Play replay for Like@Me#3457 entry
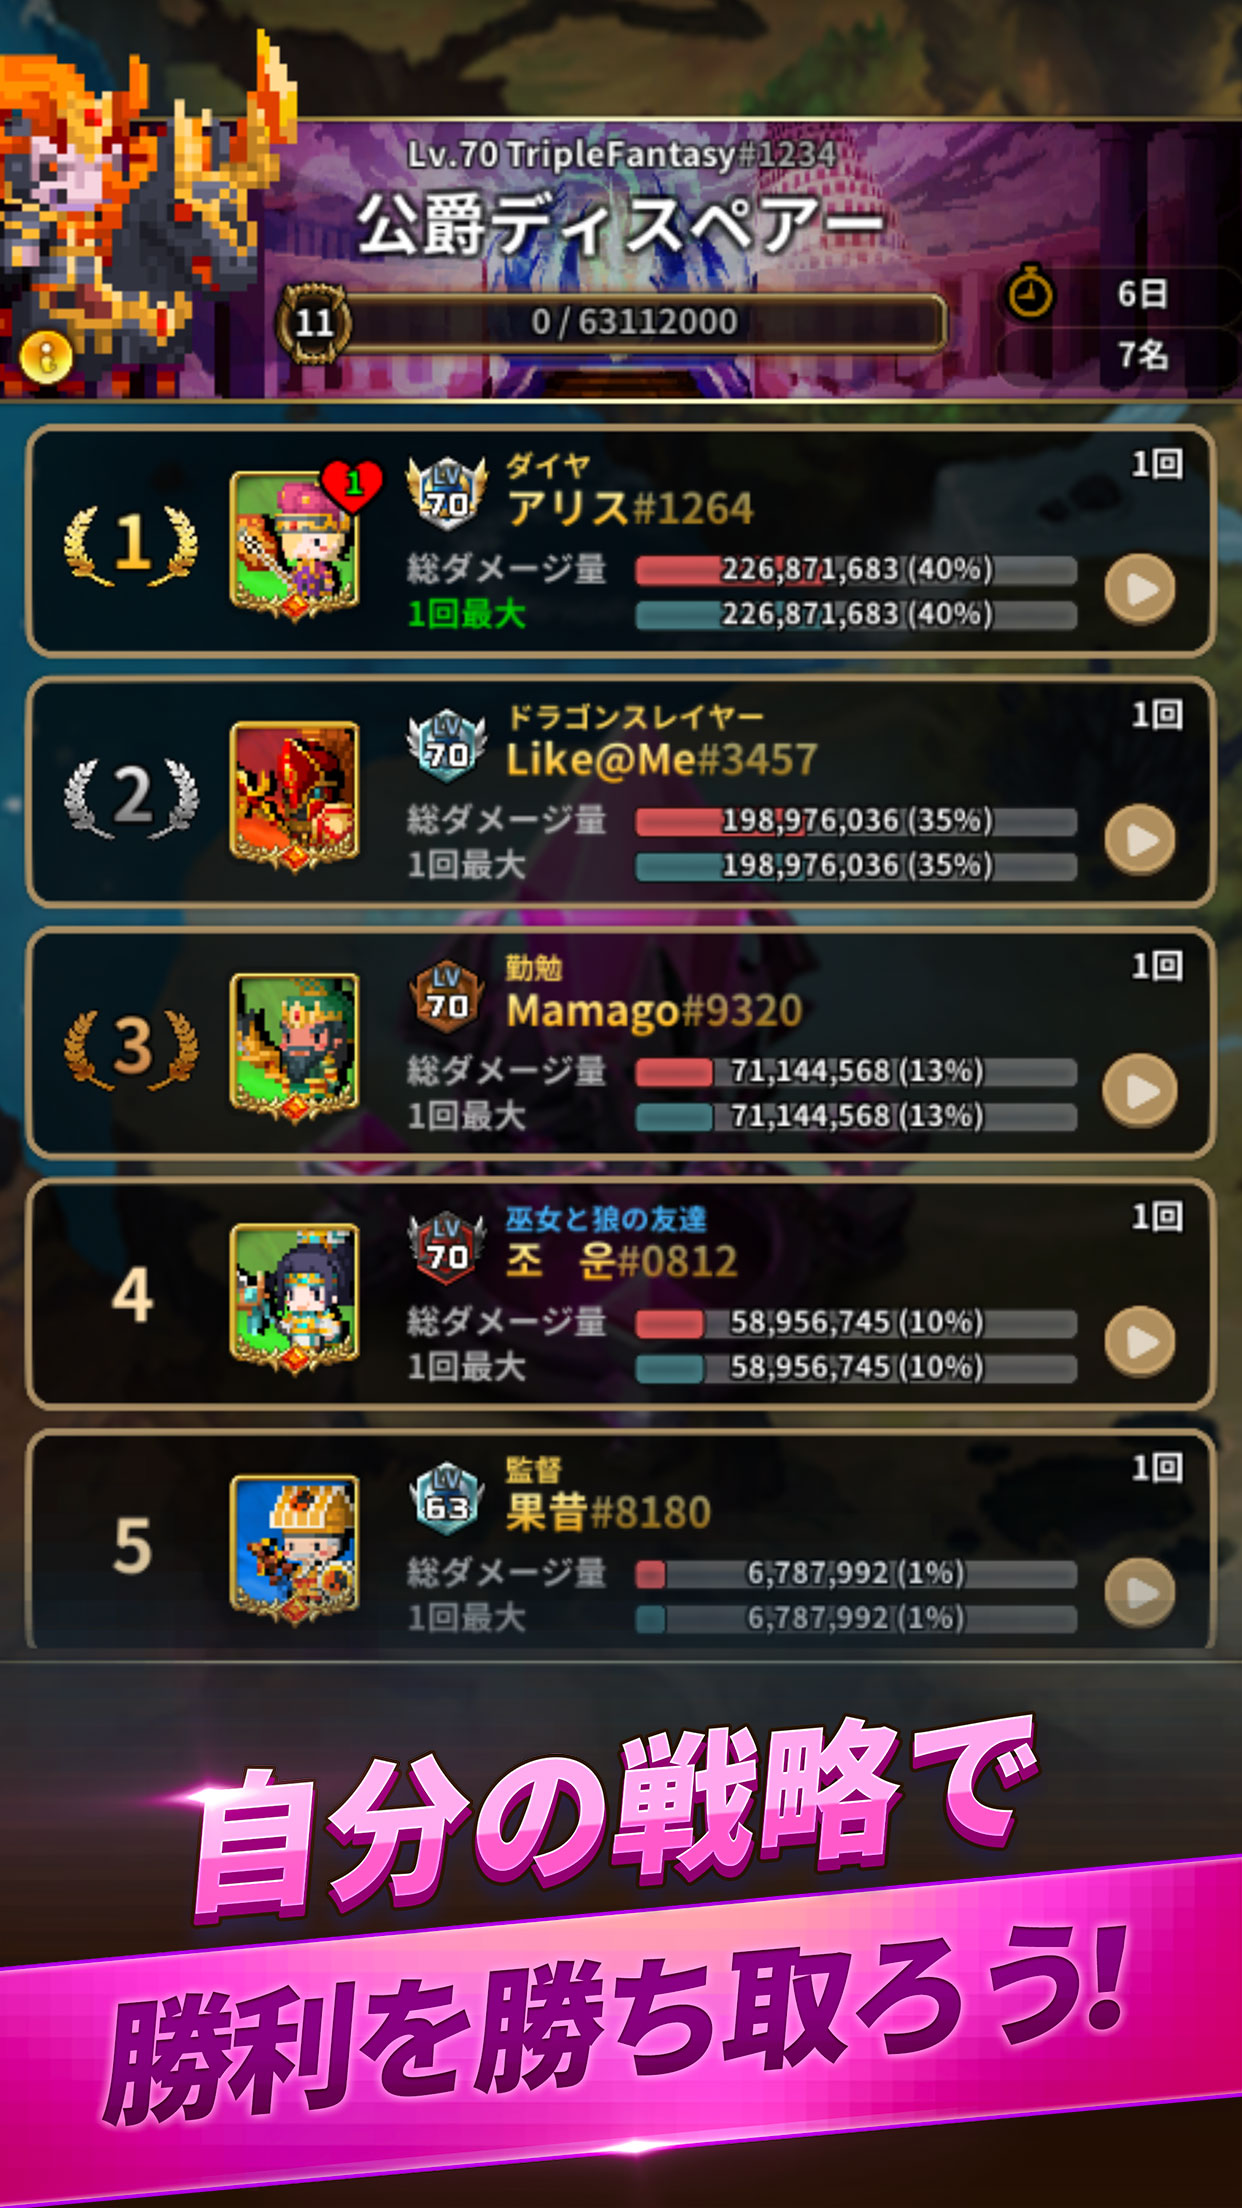The width and height of the screenshot is (1242, 2208). pos(1140,840)
